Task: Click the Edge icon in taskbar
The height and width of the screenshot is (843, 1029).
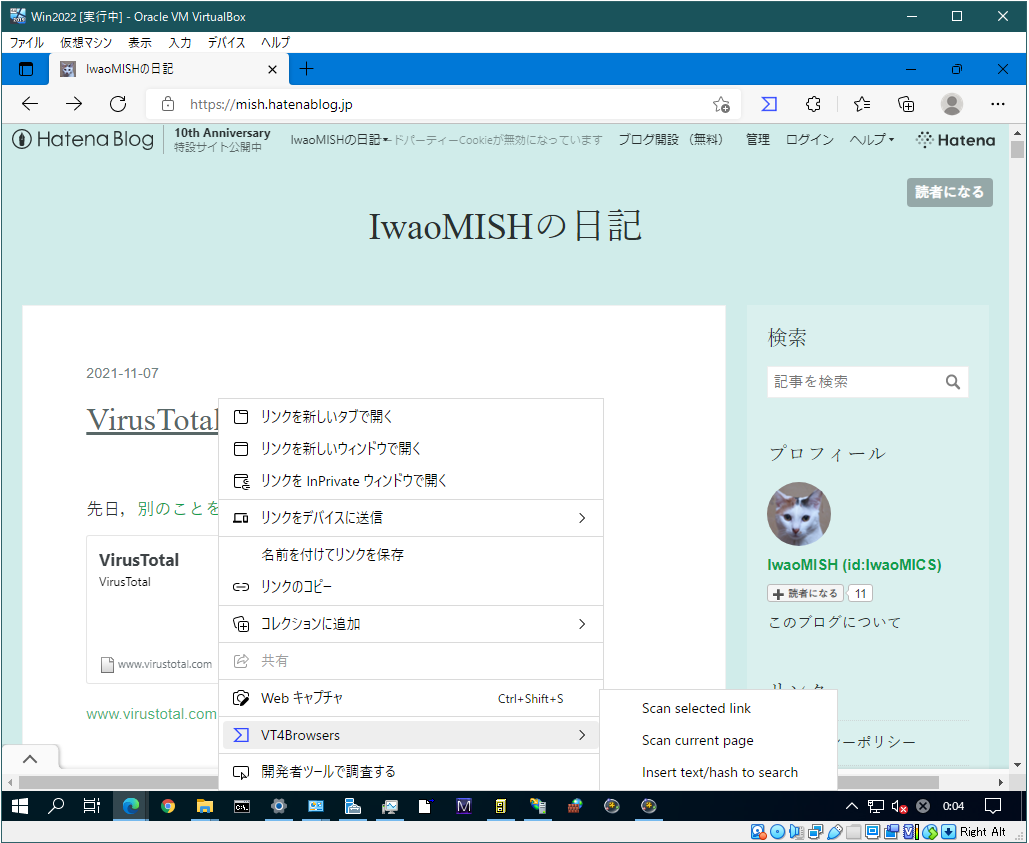Action: click(x=131, y=806)
